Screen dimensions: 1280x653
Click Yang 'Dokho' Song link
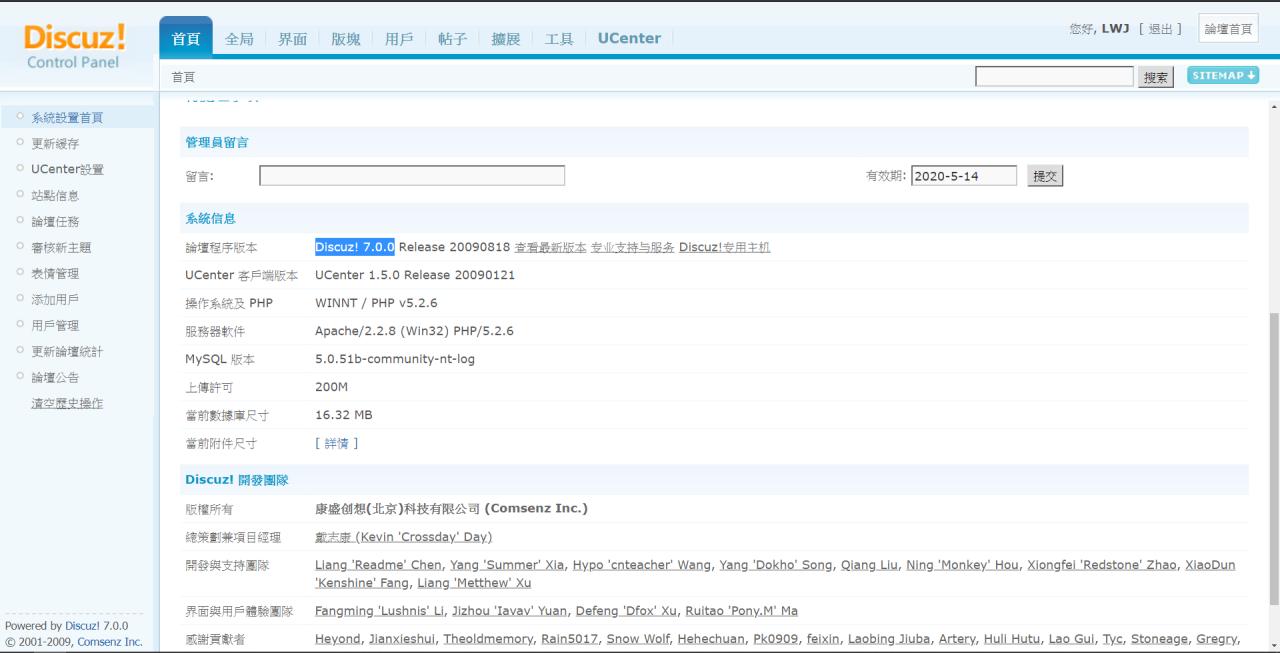775,565
